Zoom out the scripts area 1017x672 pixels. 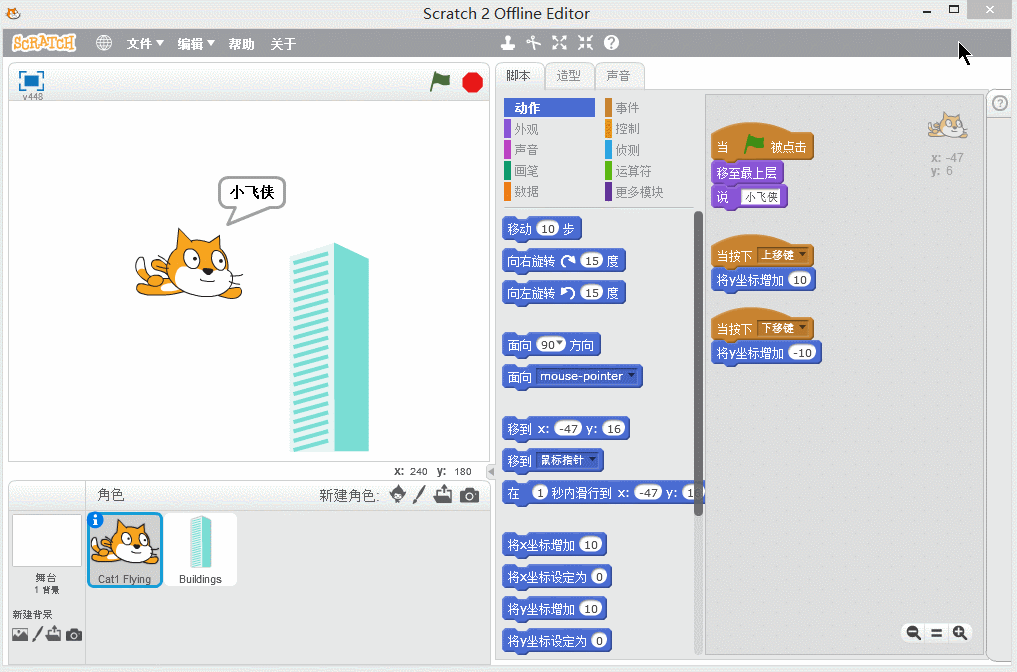click(x=913, y=633)
